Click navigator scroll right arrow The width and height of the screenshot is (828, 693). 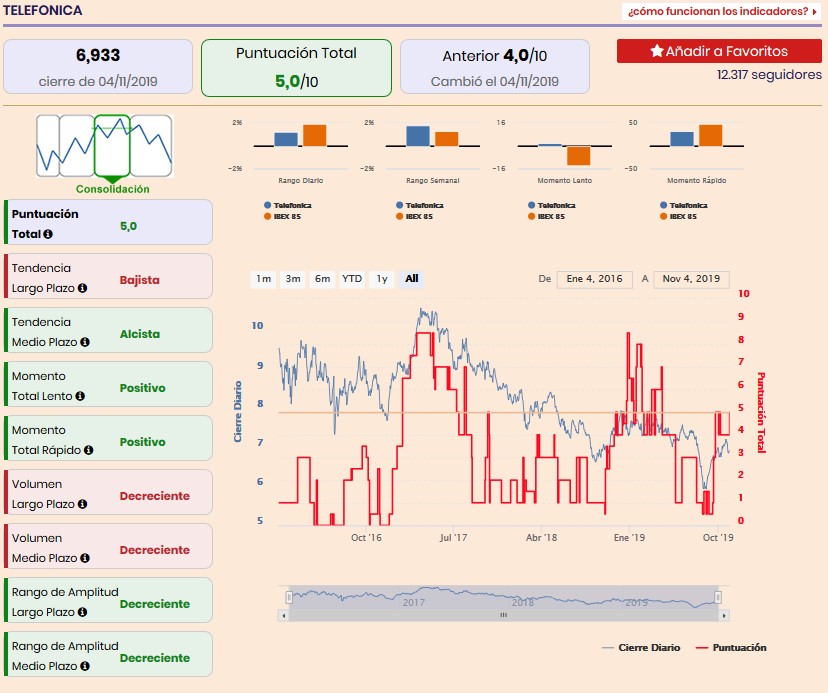[x=724, y=615]
